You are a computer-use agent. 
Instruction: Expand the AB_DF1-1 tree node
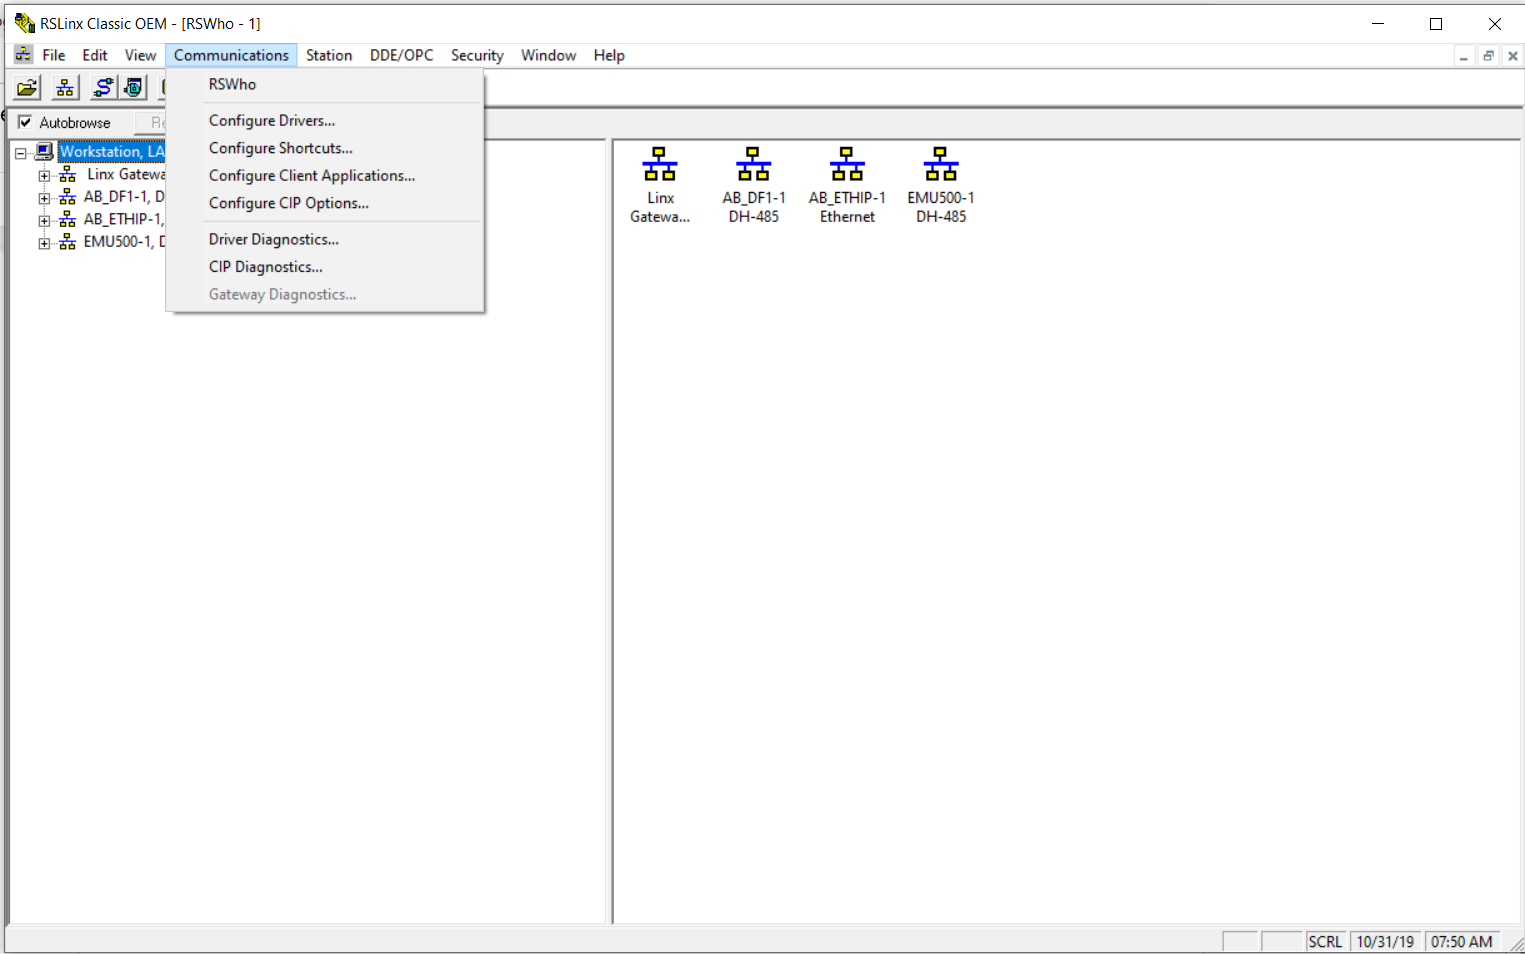44,198
